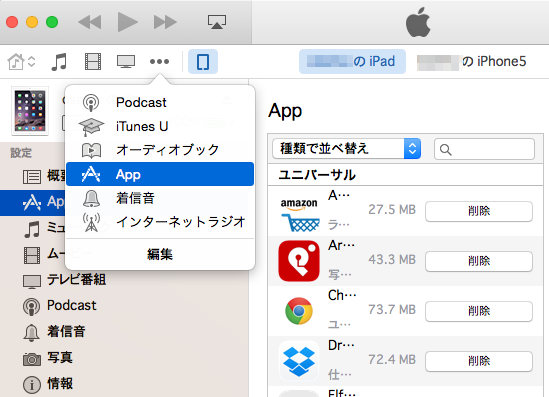This screenshot has height=397, width=549.
Task: Click 削除 for the 43.3 MB app
Action: pyautogui.click(x=479, y=261)
